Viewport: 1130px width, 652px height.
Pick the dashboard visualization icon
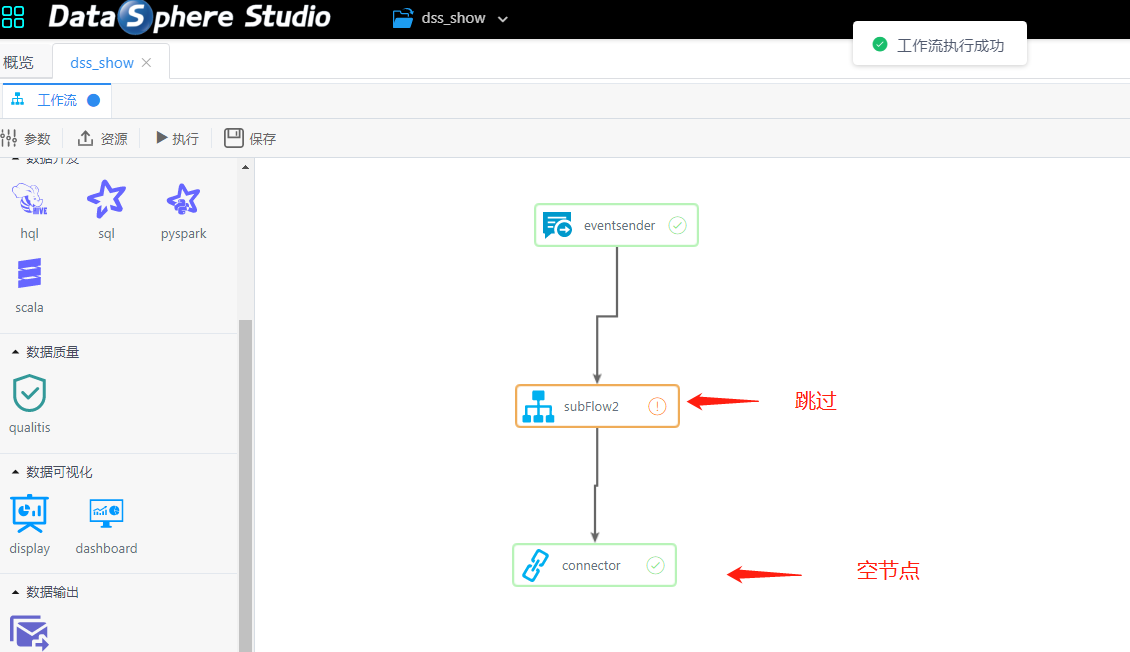click(106, 514)
